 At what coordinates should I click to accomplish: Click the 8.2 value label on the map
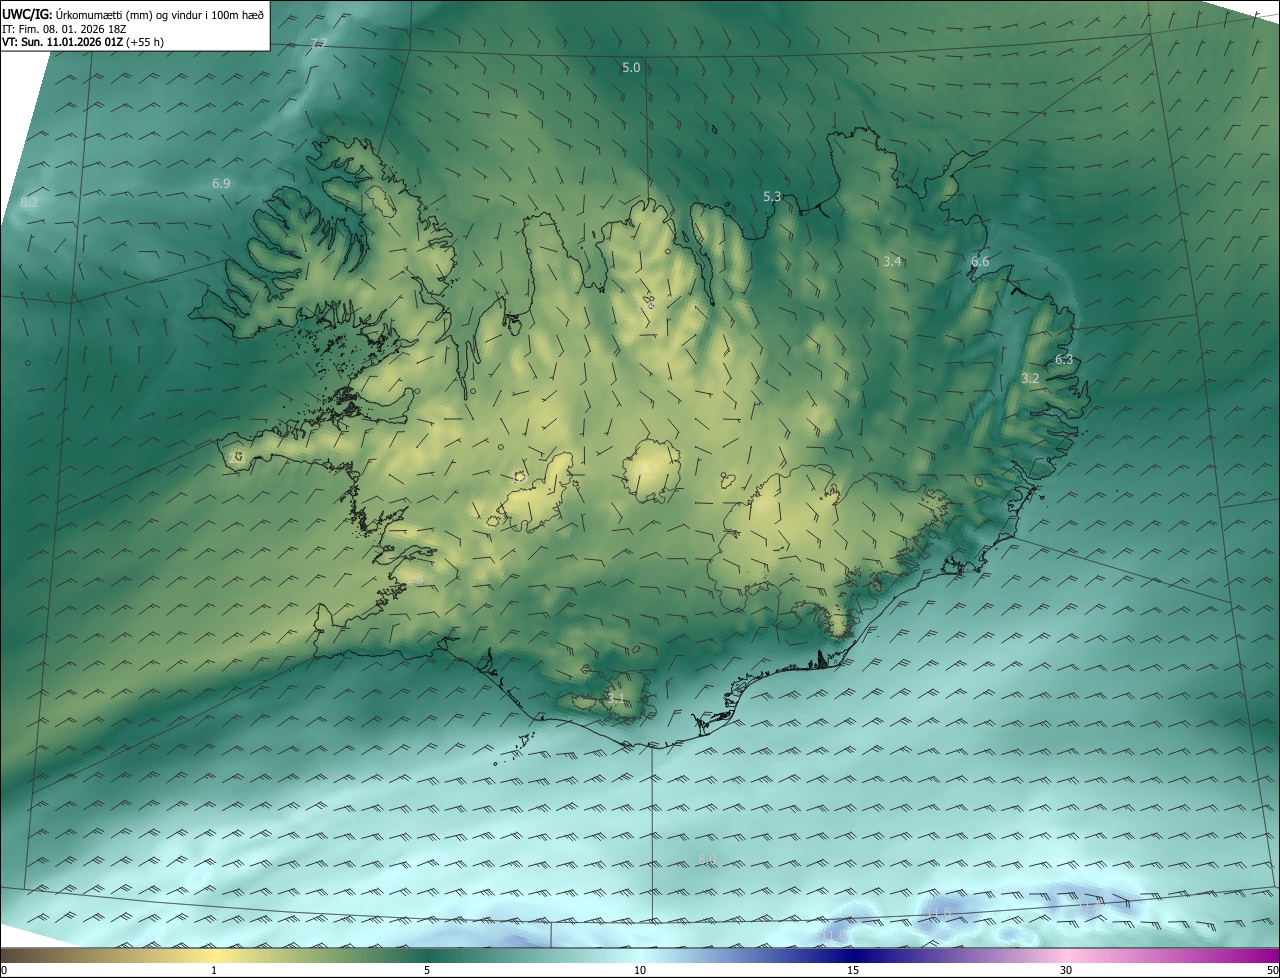point(29,202)
